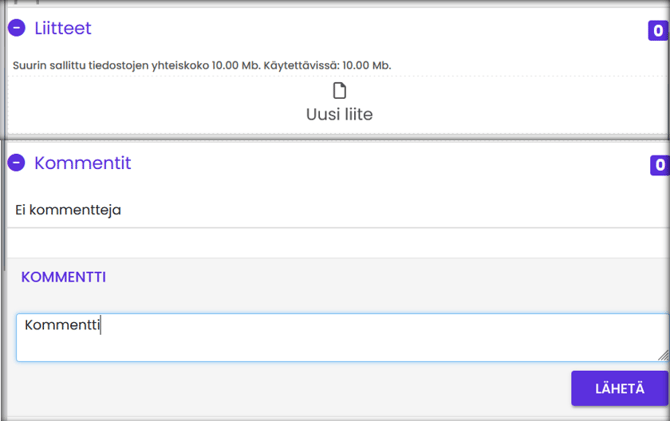Click the purple KOMMENTTI field label
The height and width of the screenshot is (421, 670).
click(63, 277)
